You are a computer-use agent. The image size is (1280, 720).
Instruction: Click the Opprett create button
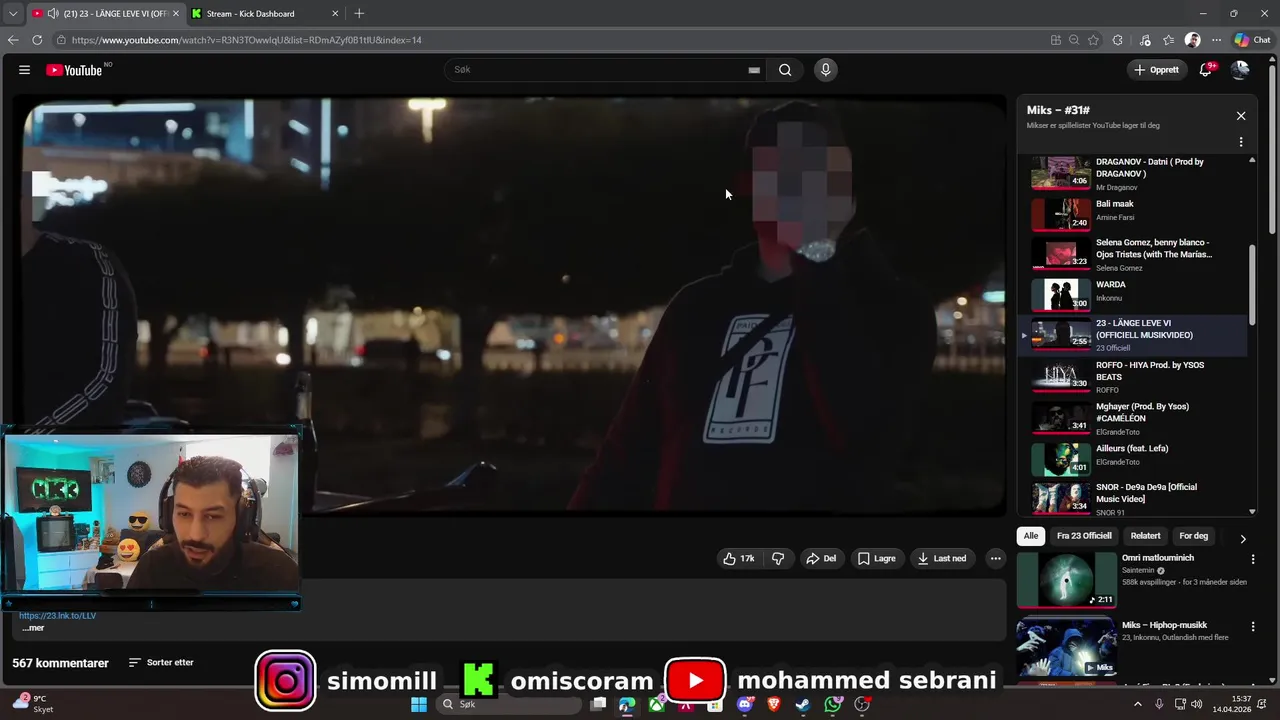tap(1156, 70)
